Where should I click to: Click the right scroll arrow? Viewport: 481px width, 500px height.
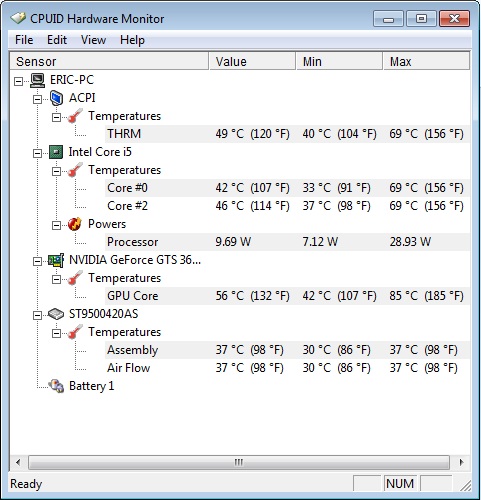coord(461,463)
